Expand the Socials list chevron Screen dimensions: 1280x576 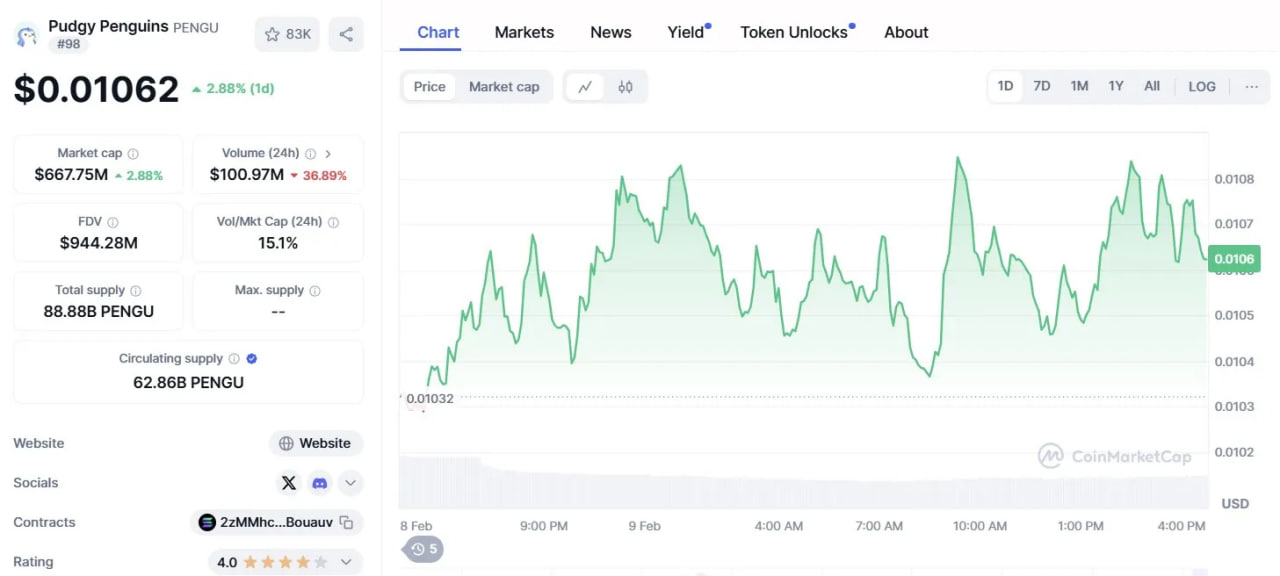tap(350, 483)
